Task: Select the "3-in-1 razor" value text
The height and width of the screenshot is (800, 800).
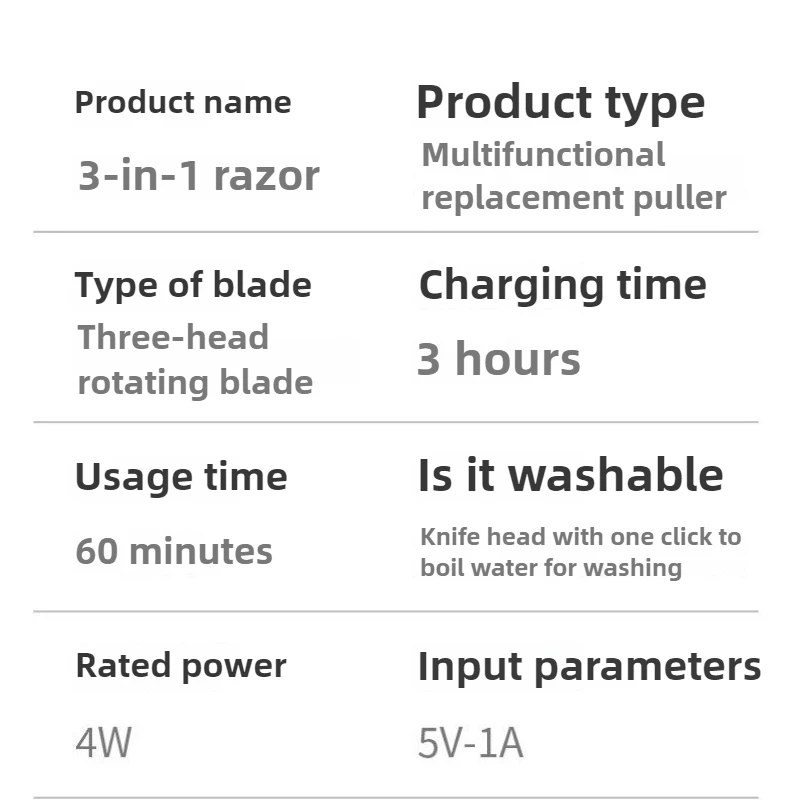Action: pos(199,176)
